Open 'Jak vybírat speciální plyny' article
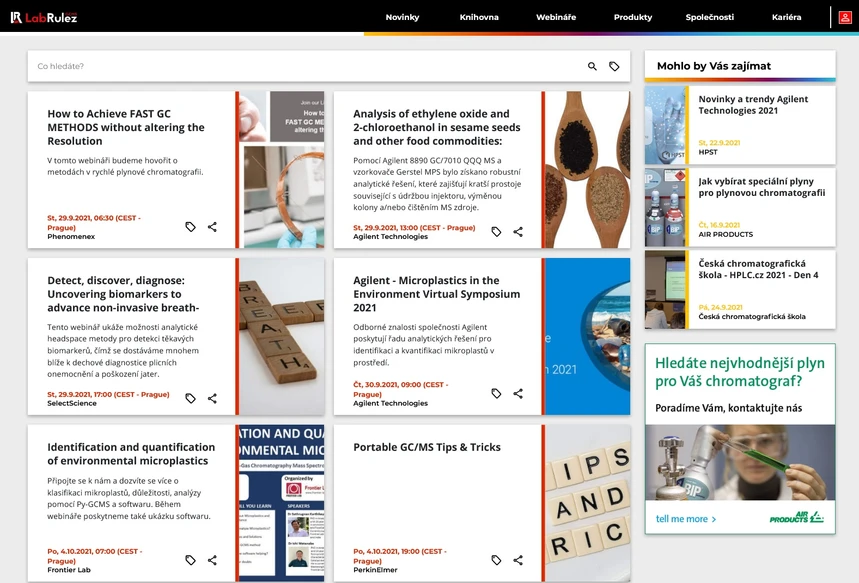The height and width of the screenshot is (583, 859). pyautogui.click(x=761, y=187)
